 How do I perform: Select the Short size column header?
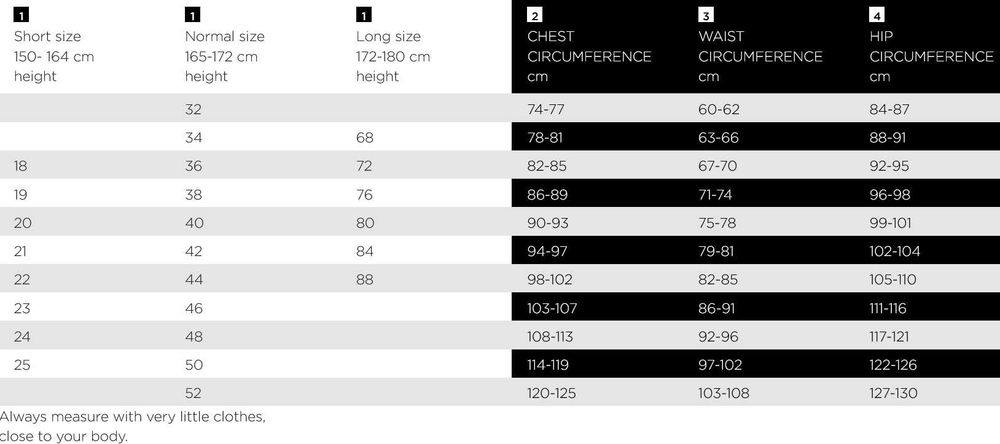tap(54, 56)
